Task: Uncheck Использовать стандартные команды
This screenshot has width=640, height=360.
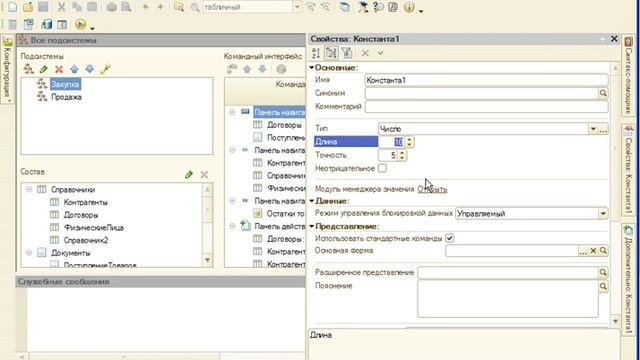Action: coord(449,238)
